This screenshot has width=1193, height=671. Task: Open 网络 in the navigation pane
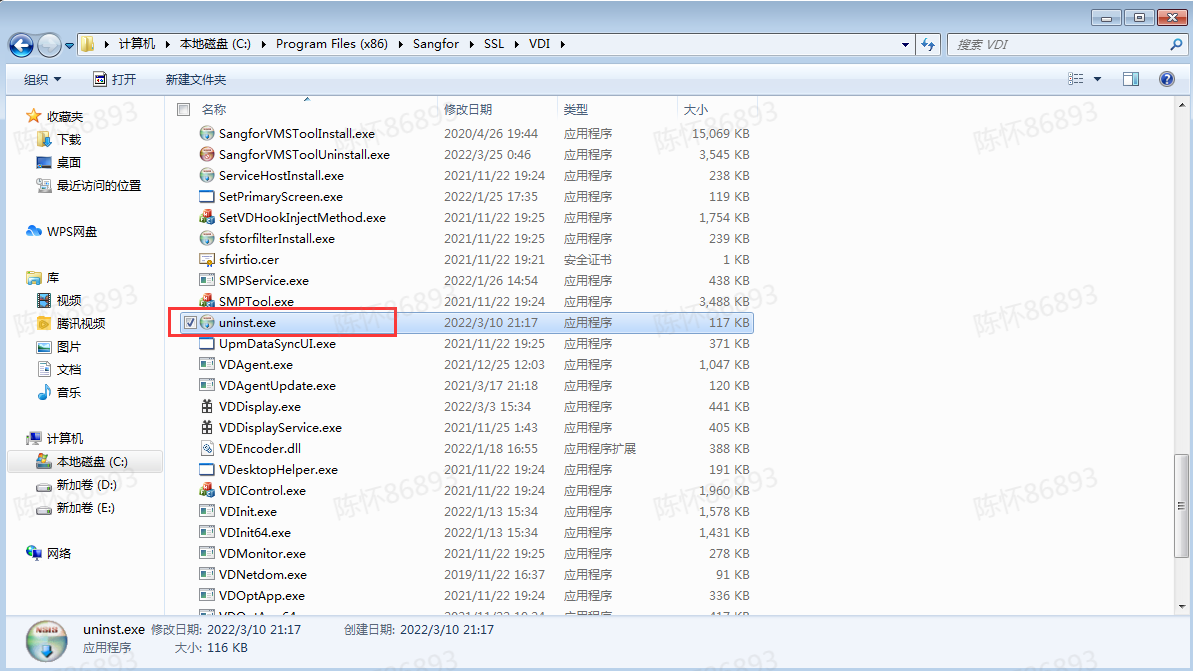pyautogui.click(x=49, y=553)
